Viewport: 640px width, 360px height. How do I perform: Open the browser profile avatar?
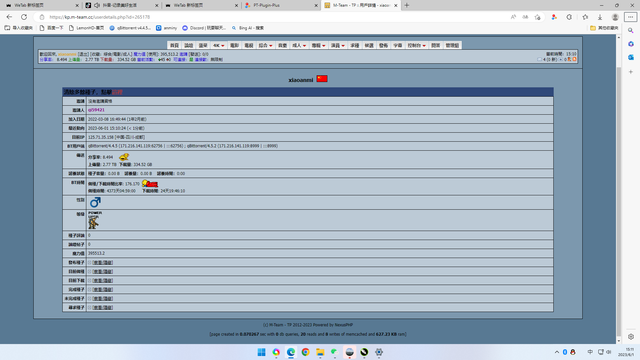coord(615,17)
